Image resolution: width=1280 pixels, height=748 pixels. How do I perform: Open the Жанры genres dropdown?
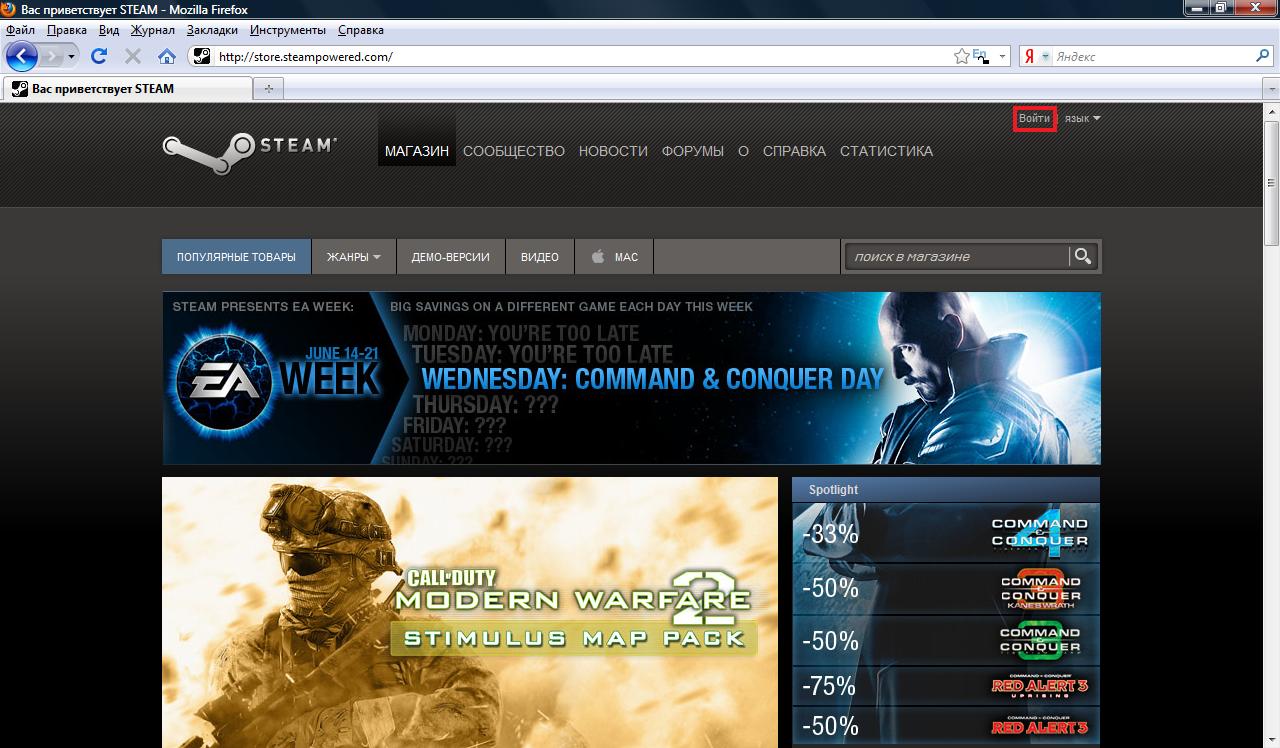(353, 257)
